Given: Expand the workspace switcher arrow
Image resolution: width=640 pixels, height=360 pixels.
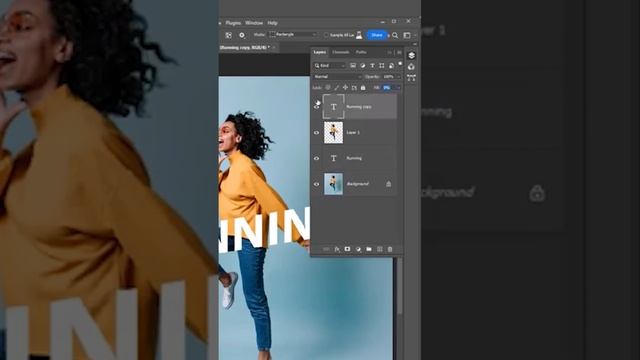Looking at the screenshot, I should tap(415, 36).
